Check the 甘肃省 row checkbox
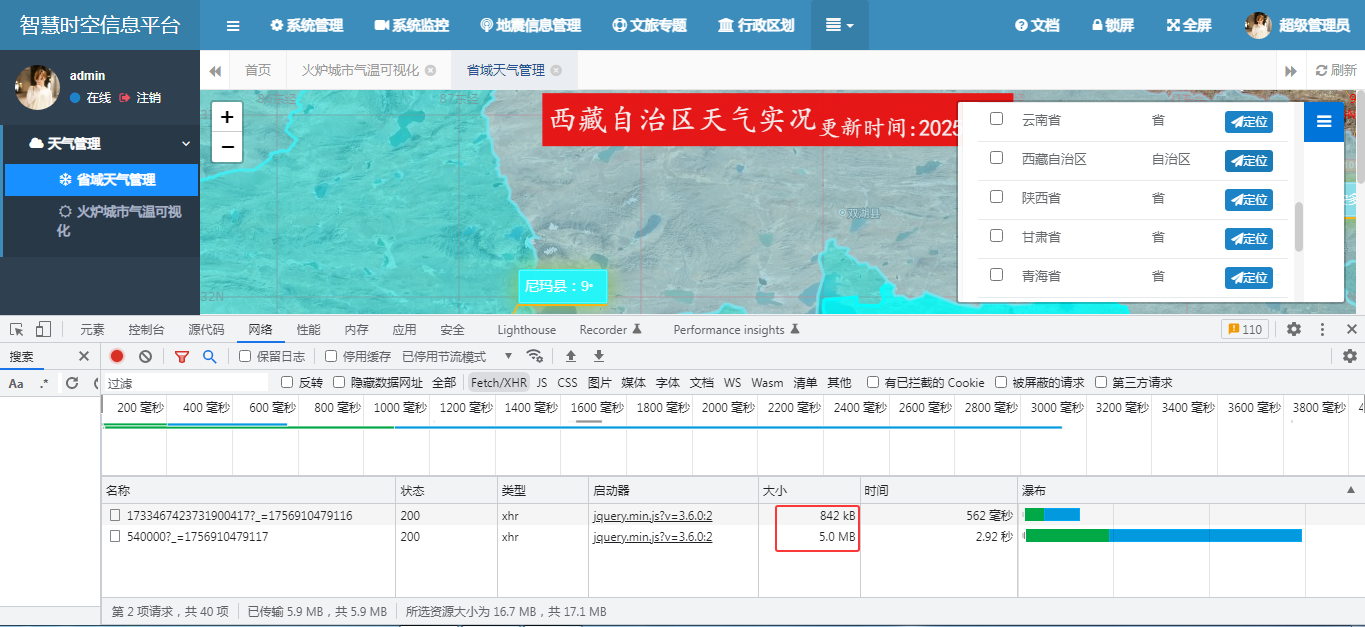The width and height of the screenshot is (1365, 627). click(x=996, y=236)
